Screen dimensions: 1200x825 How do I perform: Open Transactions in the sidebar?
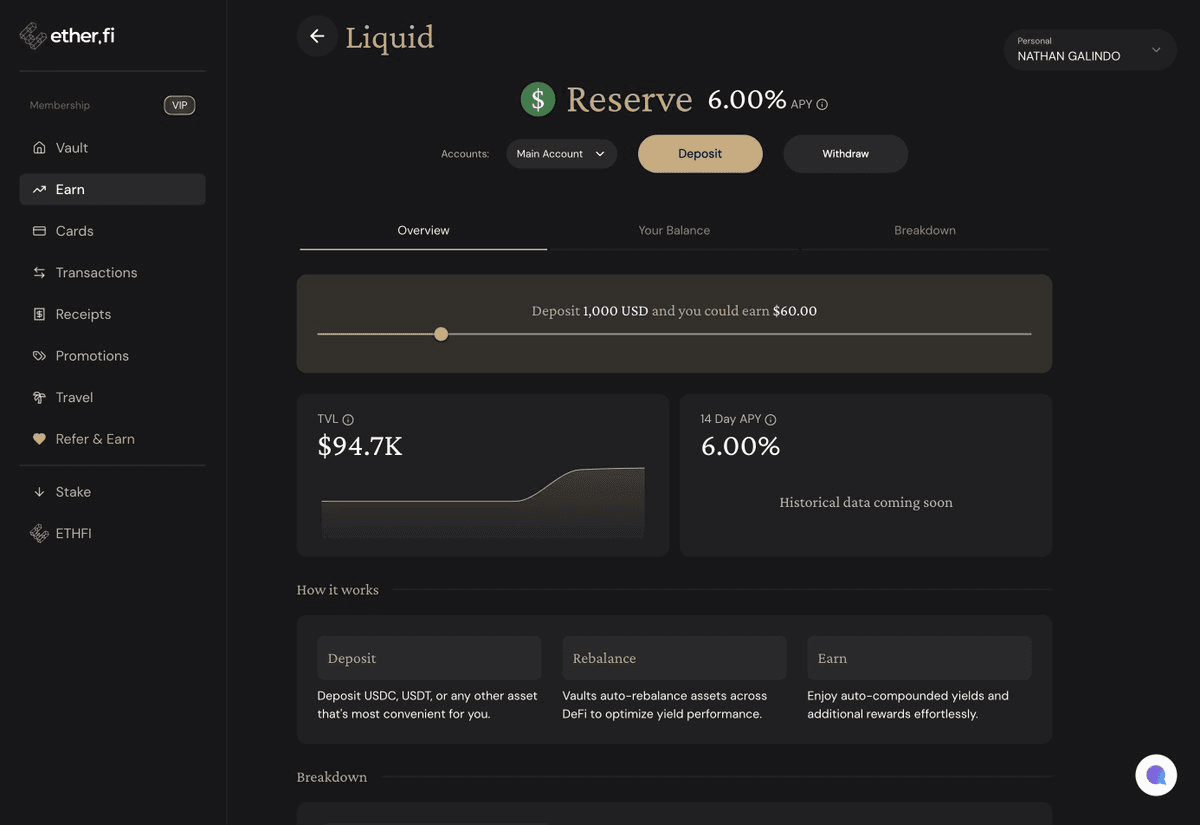(x=96, y=273)
